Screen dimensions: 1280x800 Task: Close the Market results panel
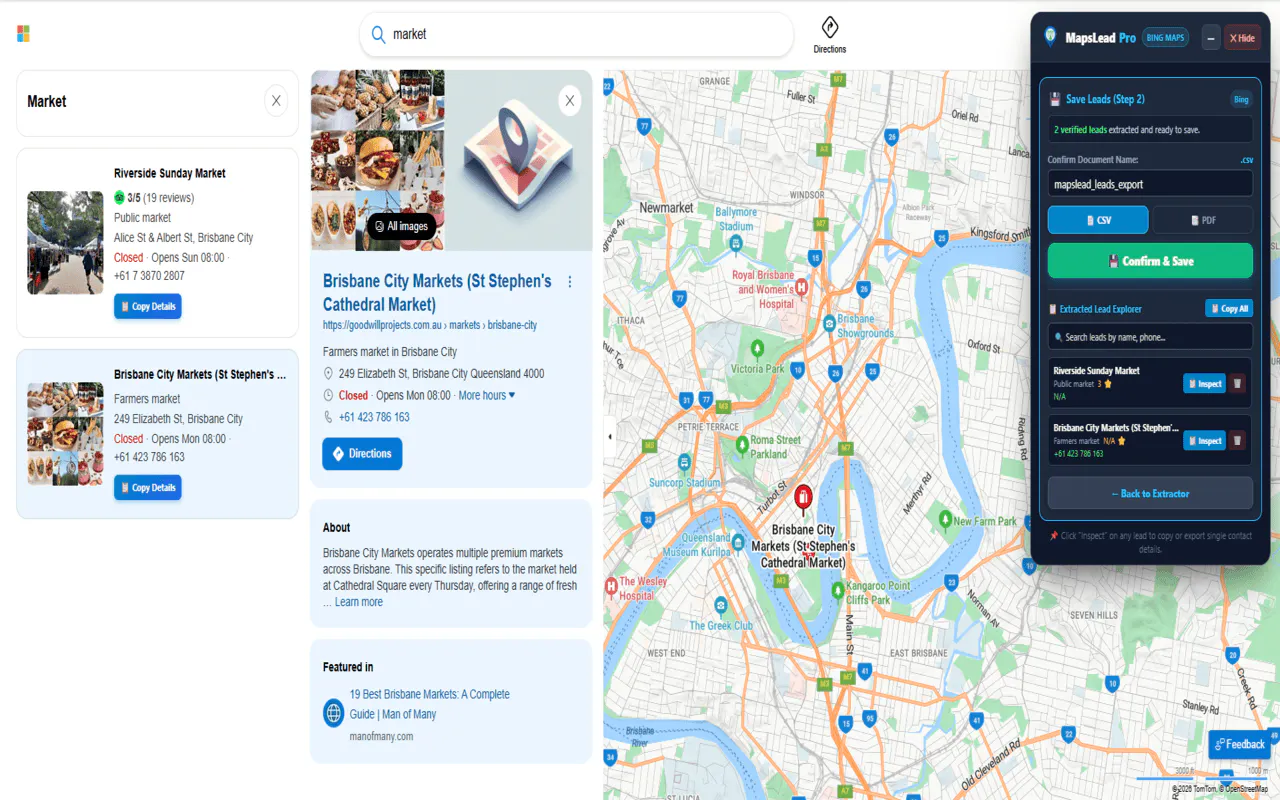(277, 101)
